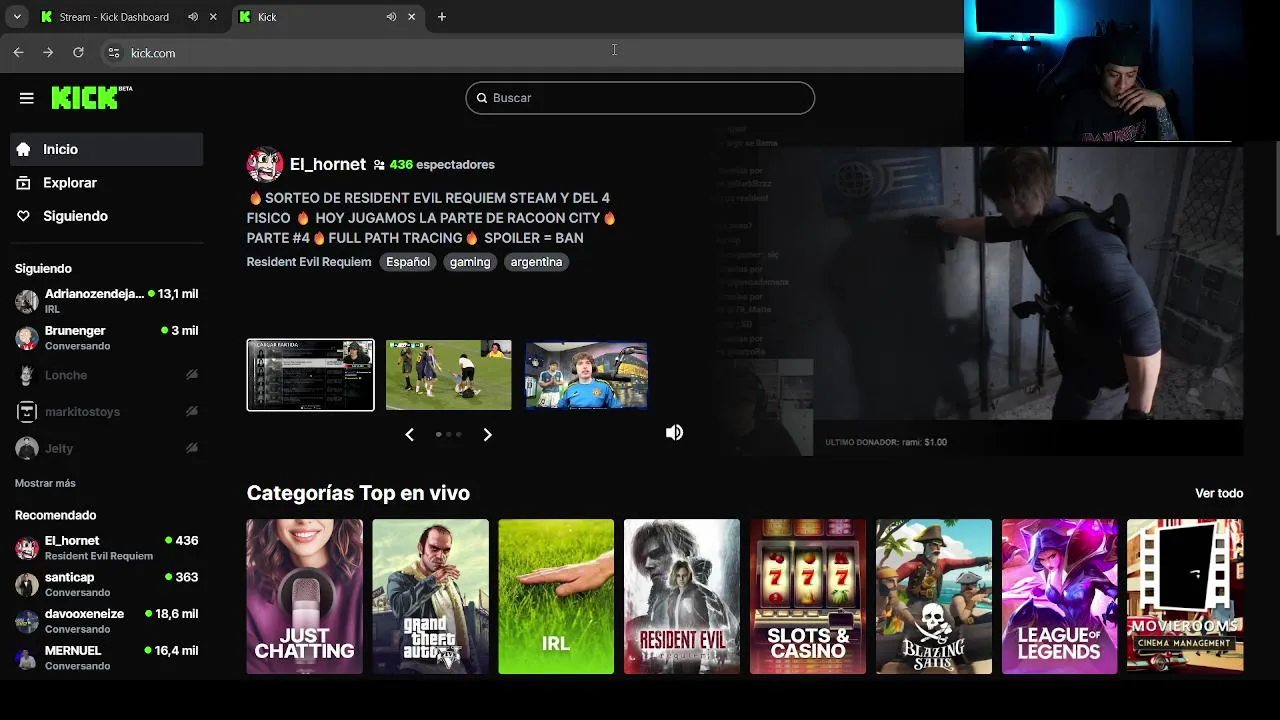The height and width of the screenshot is (720, 1280).
Task: Click the Inicio home icon
Action: pos(24,149)
